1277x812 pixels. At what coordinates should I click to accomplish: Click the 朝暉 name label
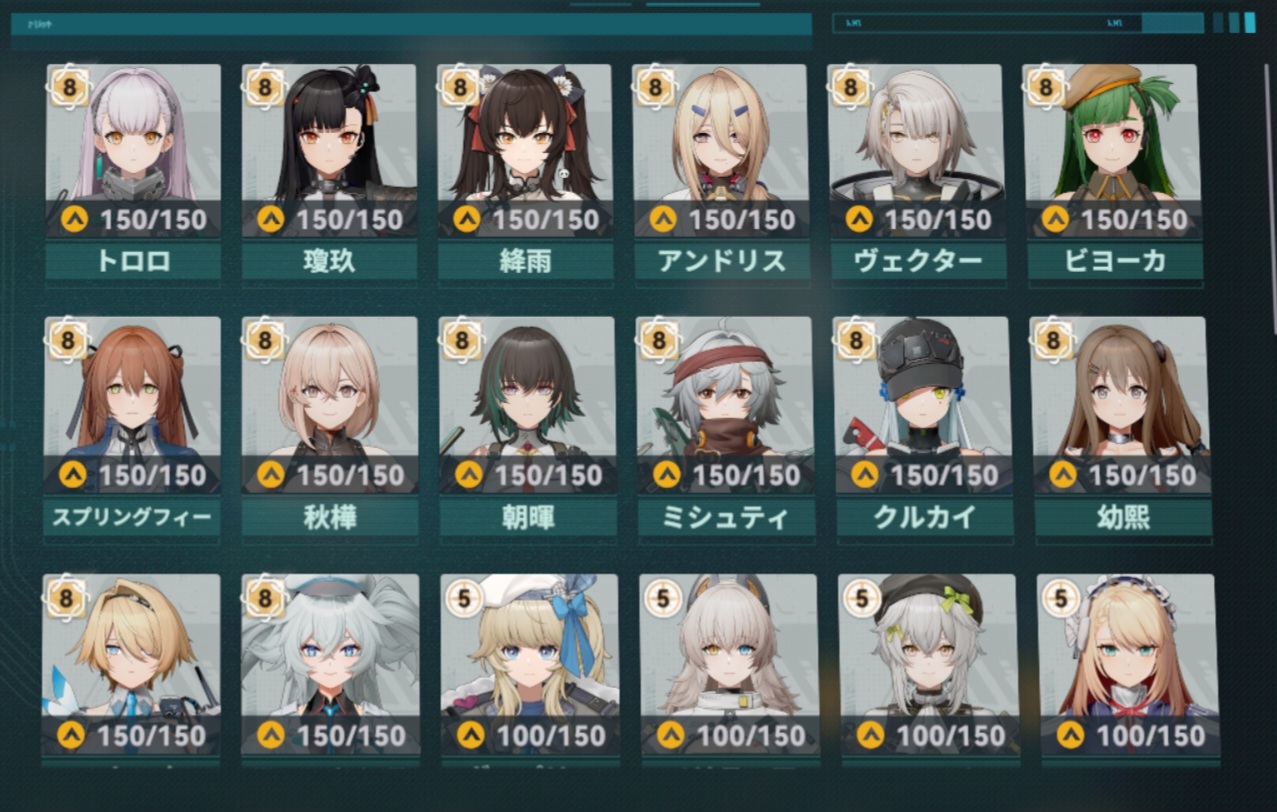tap(528, 517)
